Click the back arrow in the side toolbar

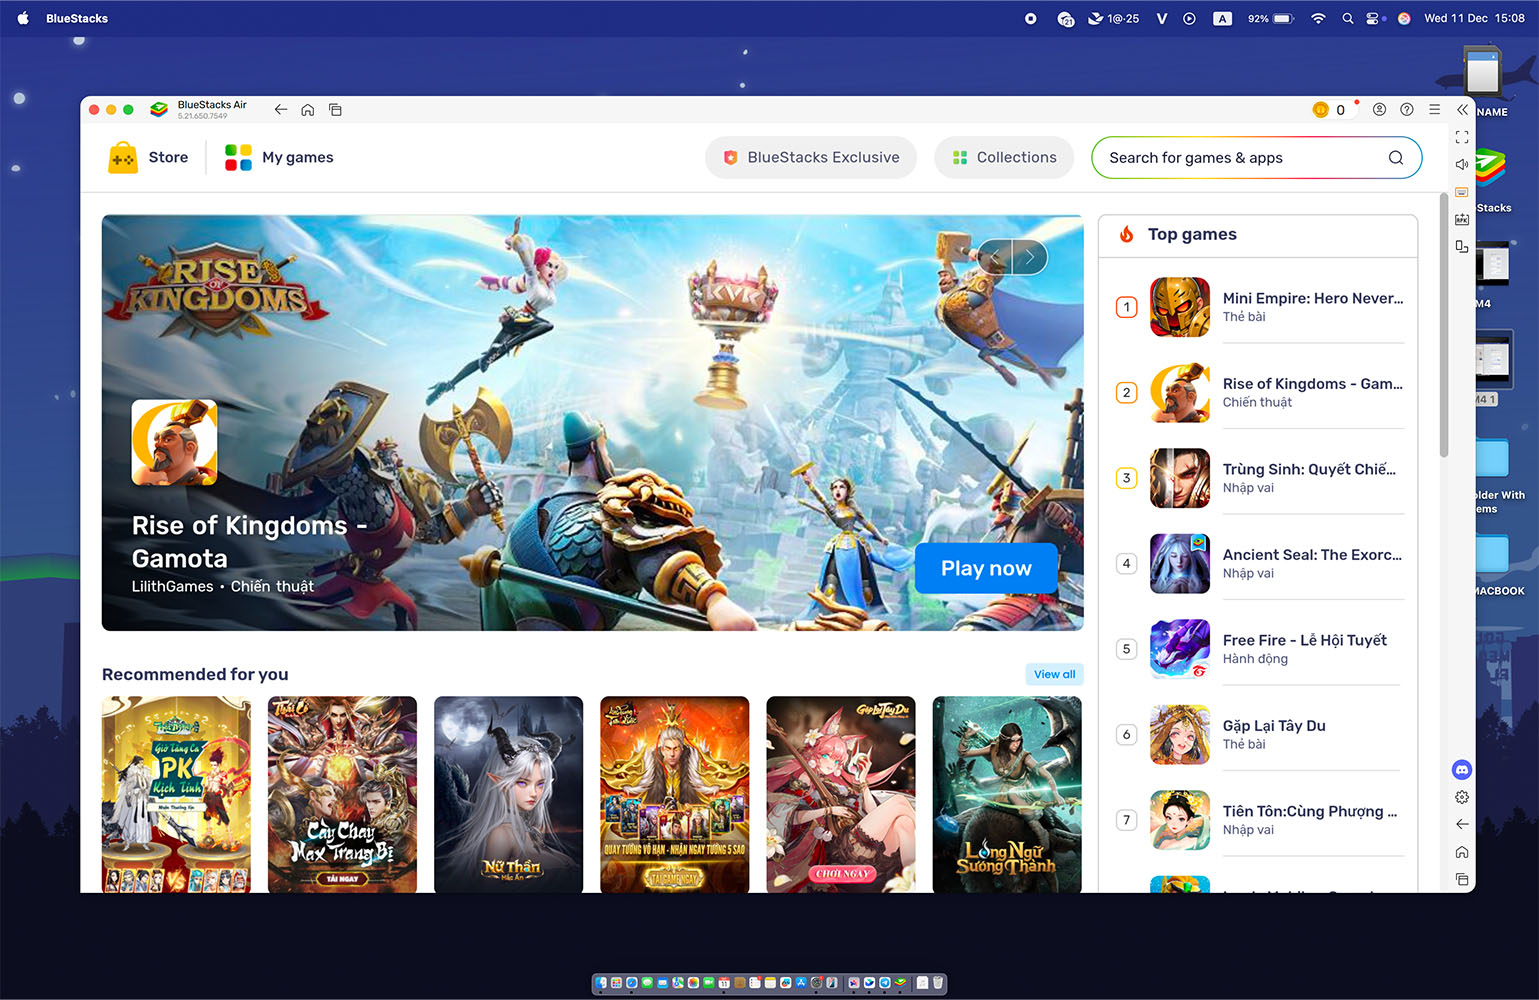coord(1462,824)
